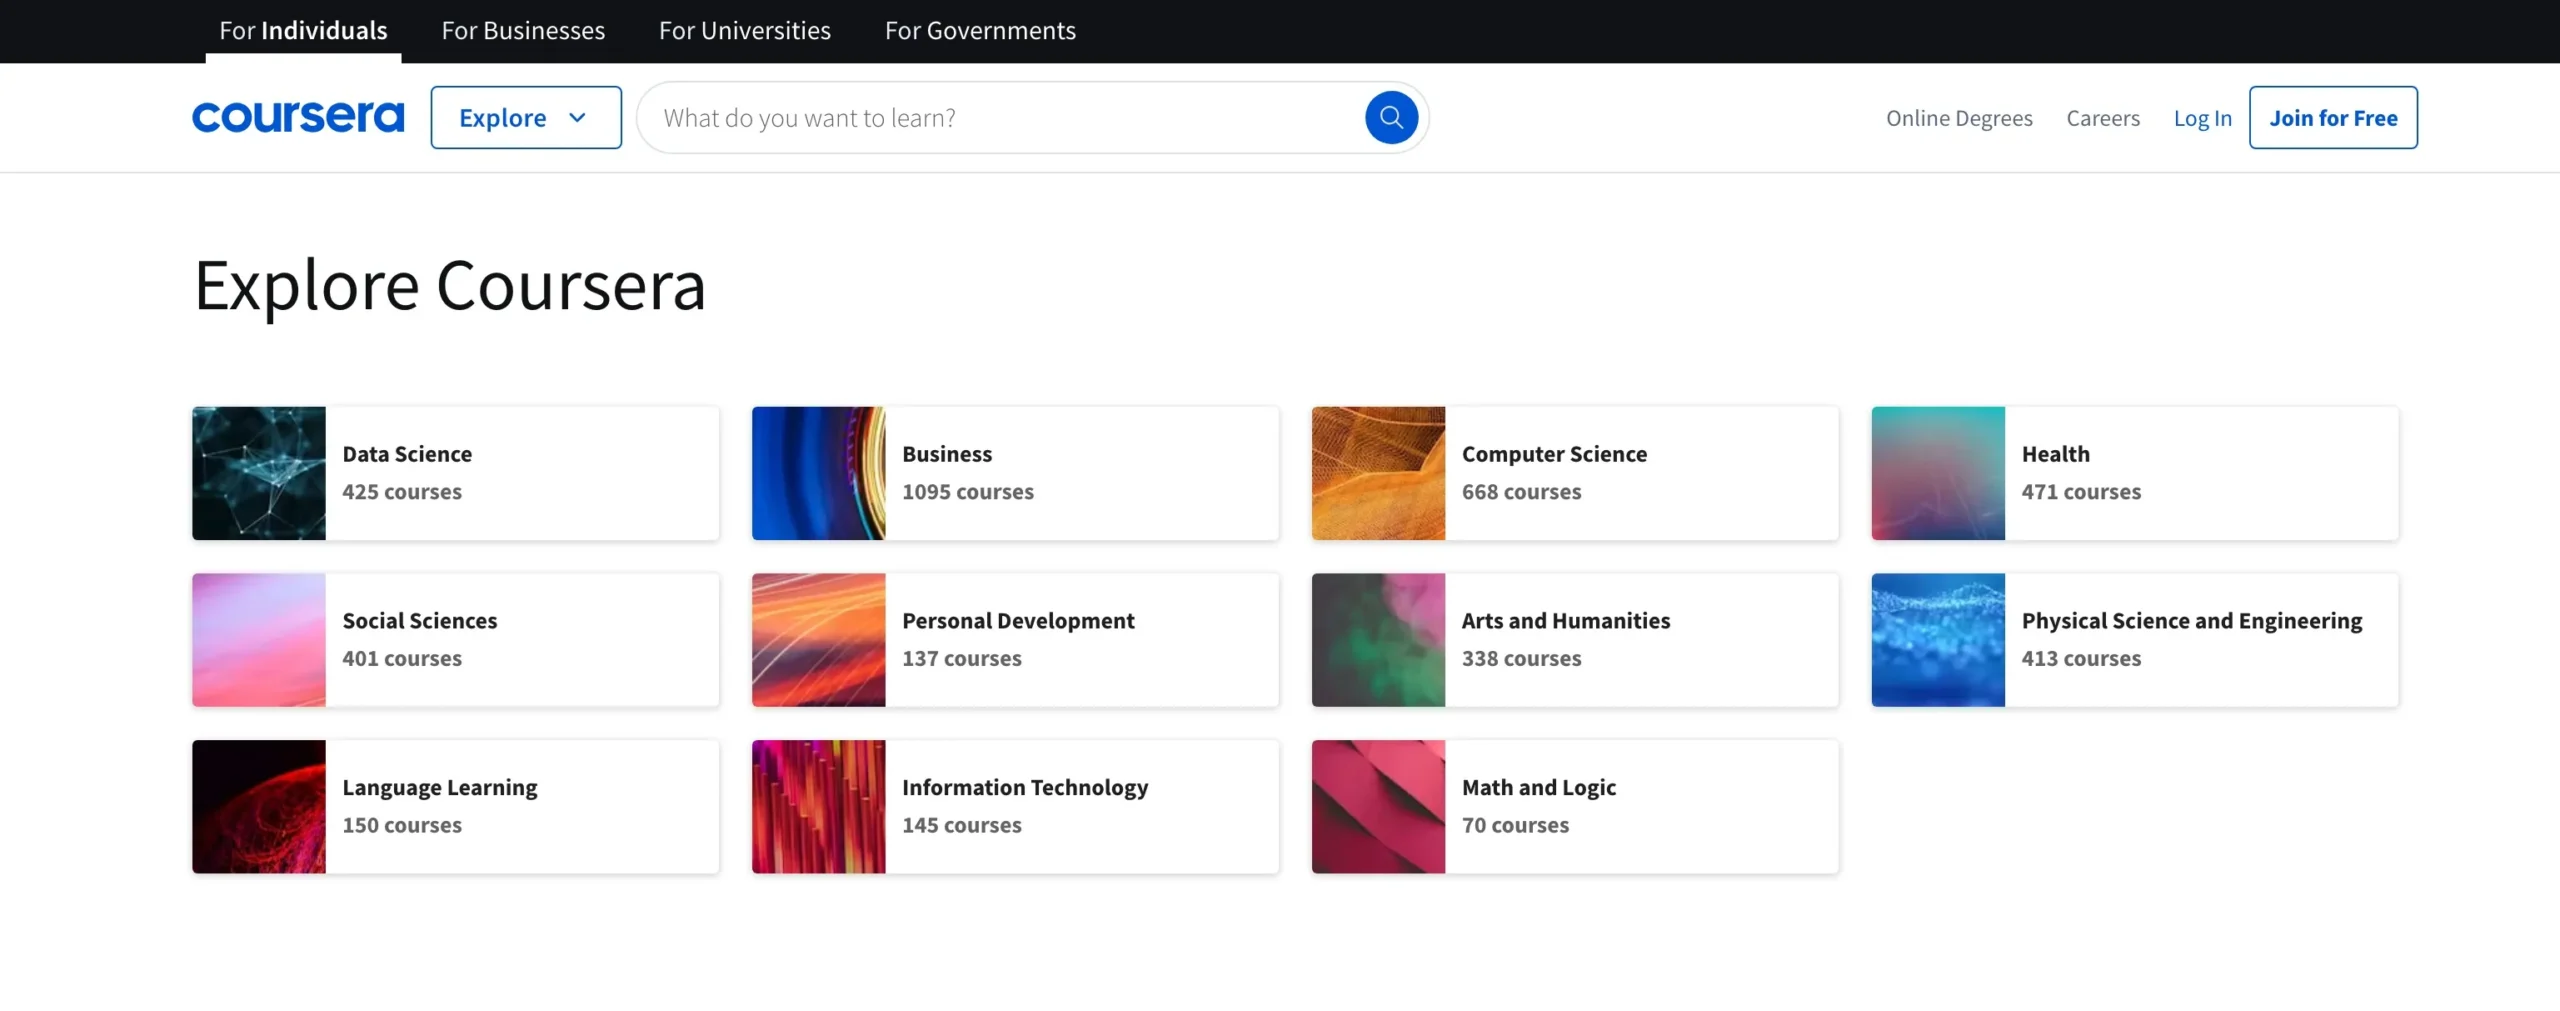Image resolution: width=2560 pixels, height=1011 pixels.
Task: Select the Health category thumbnail
Action: coord(1937,473)
